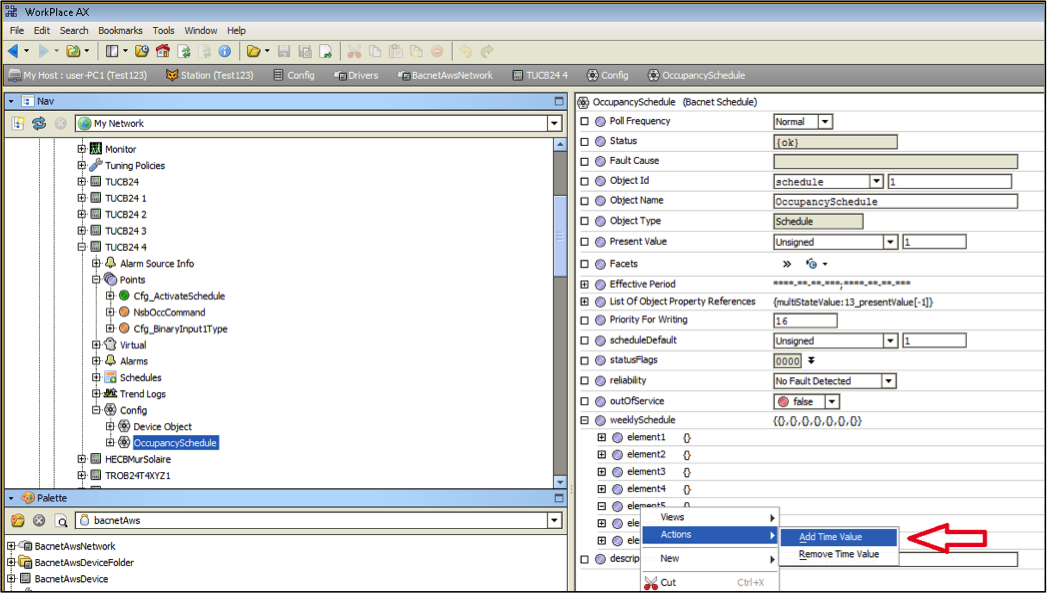Image resolution: width=1047 pixels, height=593 pixels.
Task: Click the Station (Test123) breadcrumb
Action: (x=210, y=75)
